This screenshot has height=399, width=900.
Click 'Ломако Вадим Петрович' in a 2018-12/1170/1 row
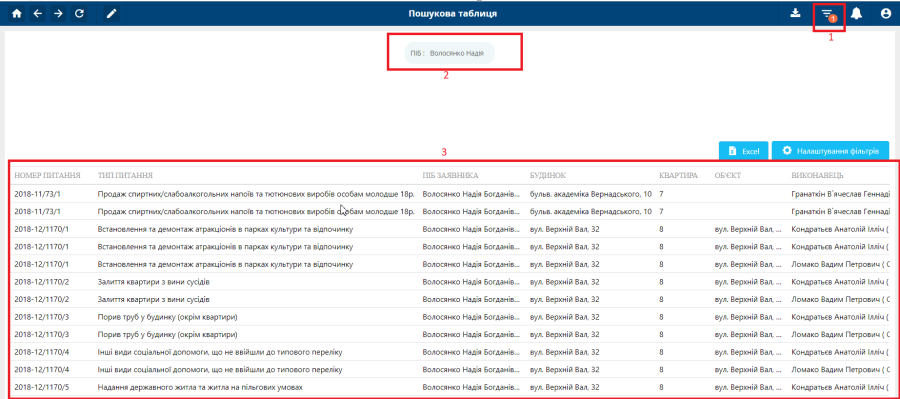click(840, 264)
